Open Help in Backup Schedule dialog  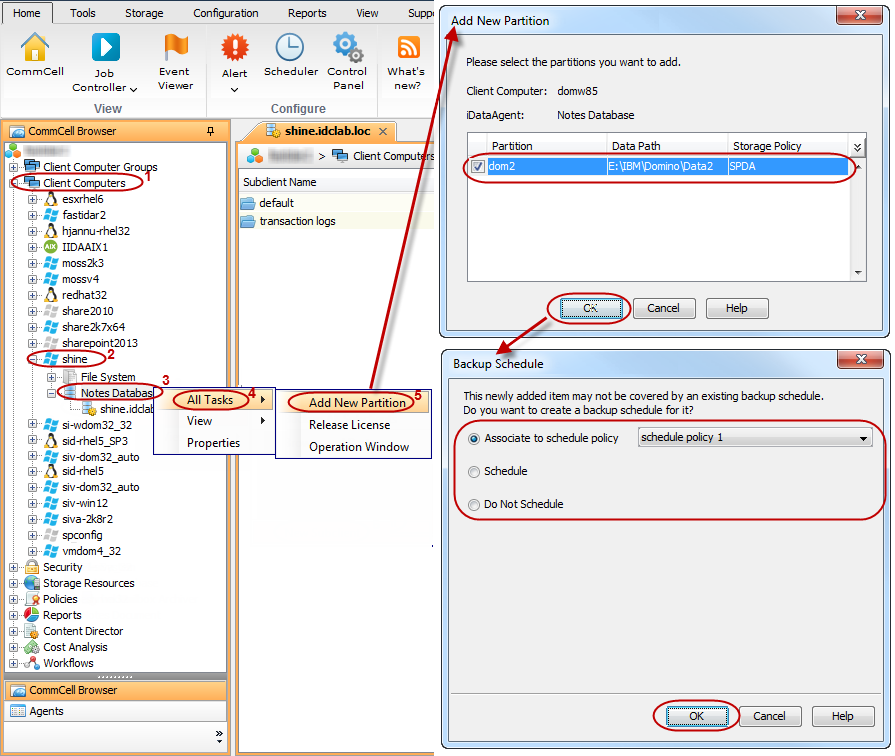pyautogui.click(x=842, y=716)
